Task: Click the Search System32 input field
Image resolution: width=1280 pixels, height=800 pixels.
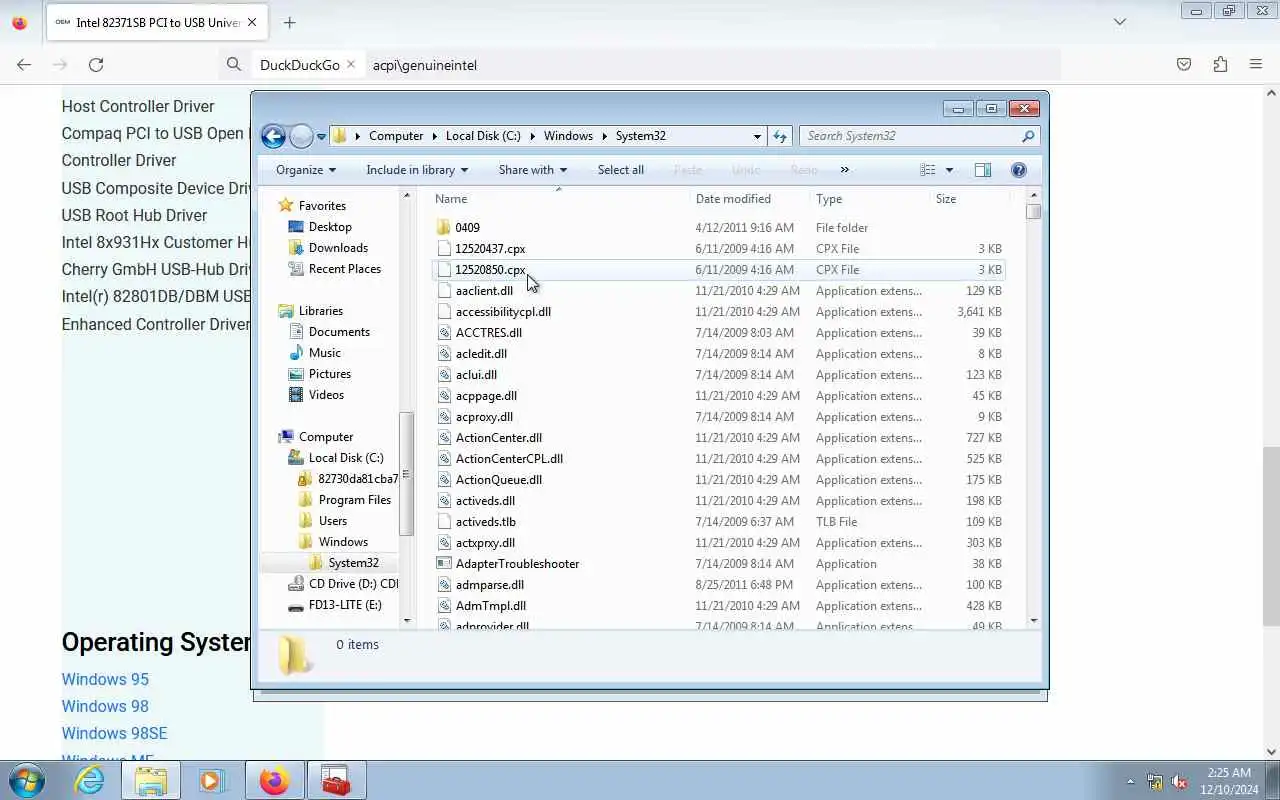Action: (x=911, y=136)
